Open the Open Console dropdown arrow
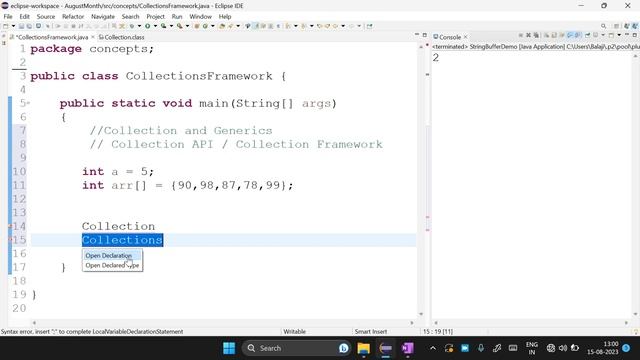640x360 pixels. [x=619, y=36]
